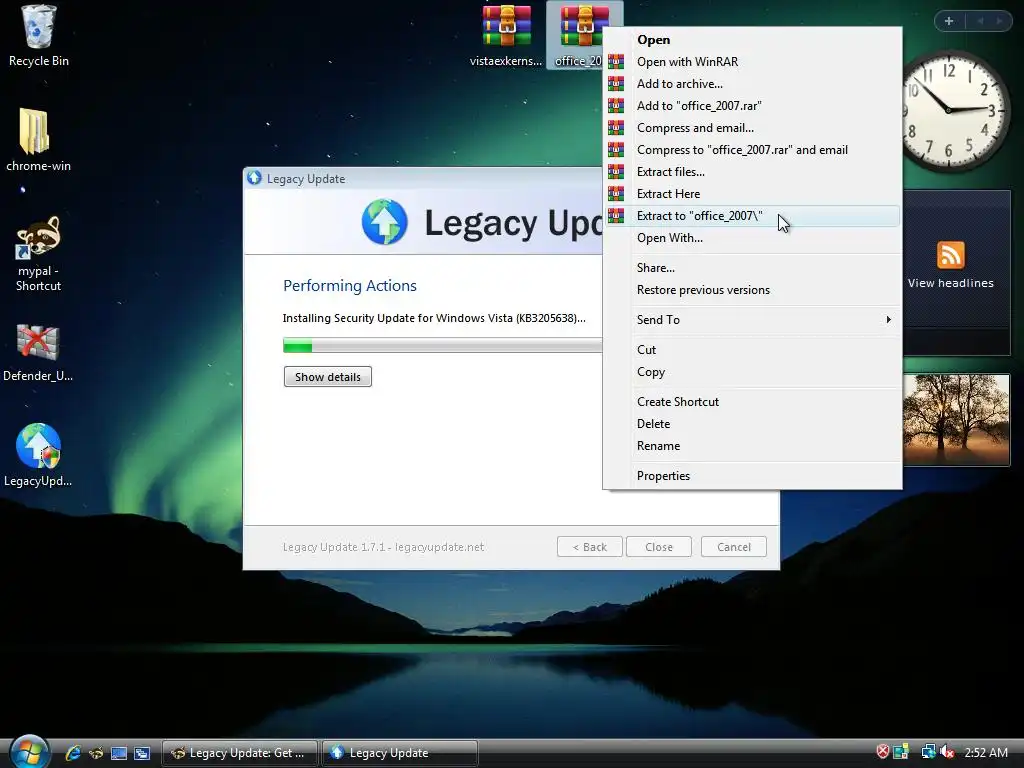Switch to Legacy Update taskbar button

(400, 753)
